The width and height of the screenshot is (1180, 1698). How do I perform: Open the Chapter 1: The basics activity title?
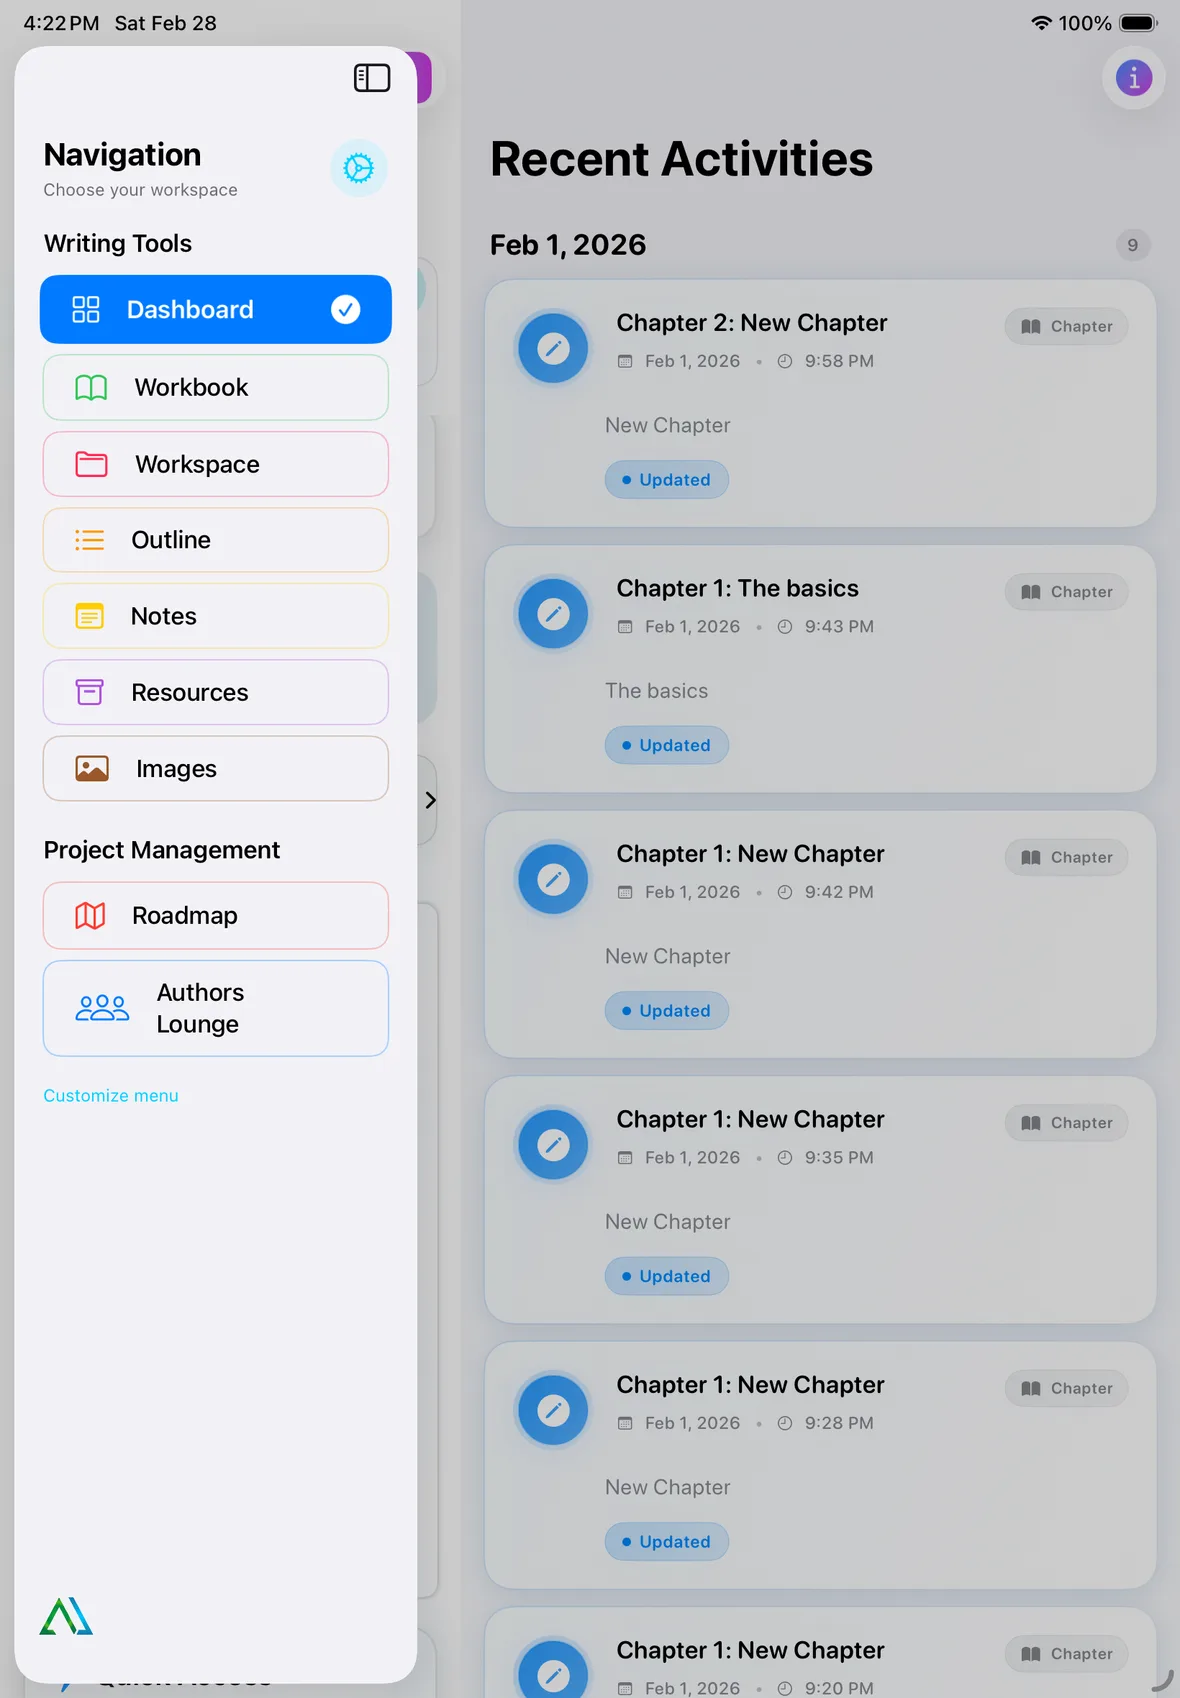738,588
